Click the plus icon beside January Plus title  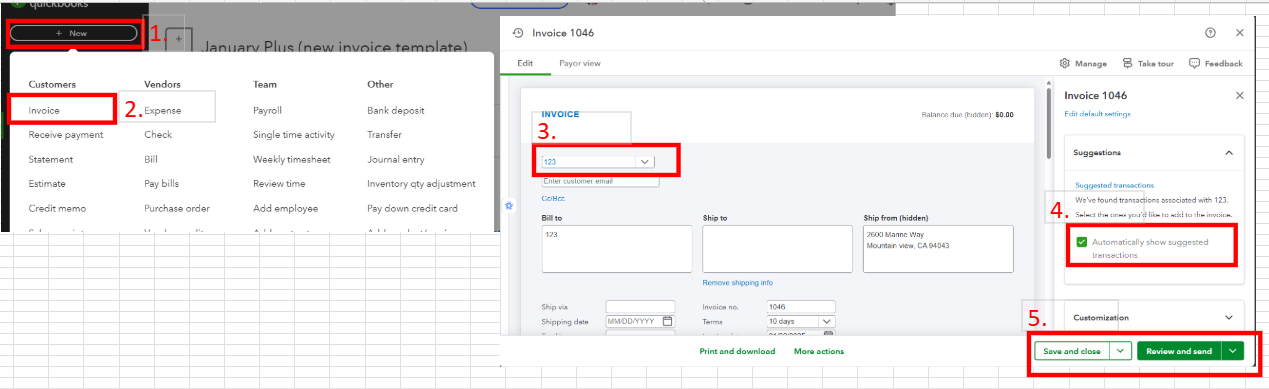(179, 39)
